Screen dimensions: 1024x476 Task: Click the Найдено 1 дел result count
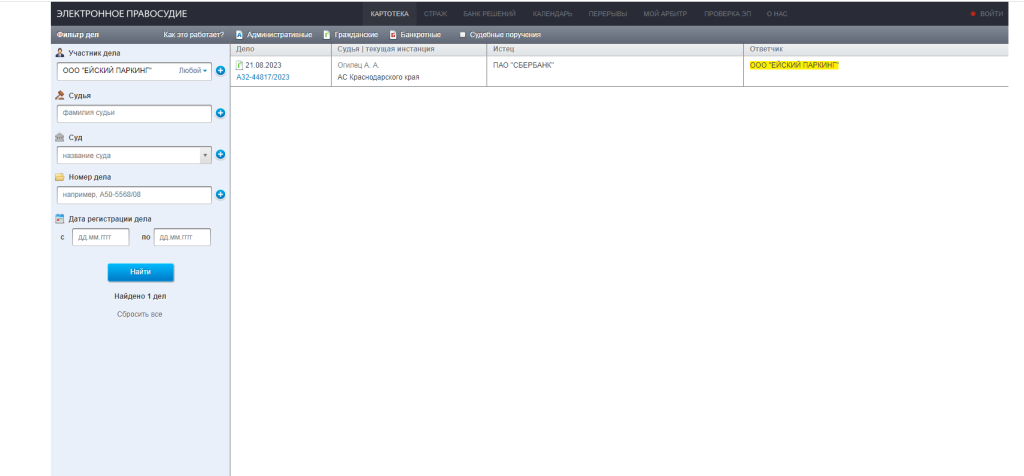click(x=140, y=296)
